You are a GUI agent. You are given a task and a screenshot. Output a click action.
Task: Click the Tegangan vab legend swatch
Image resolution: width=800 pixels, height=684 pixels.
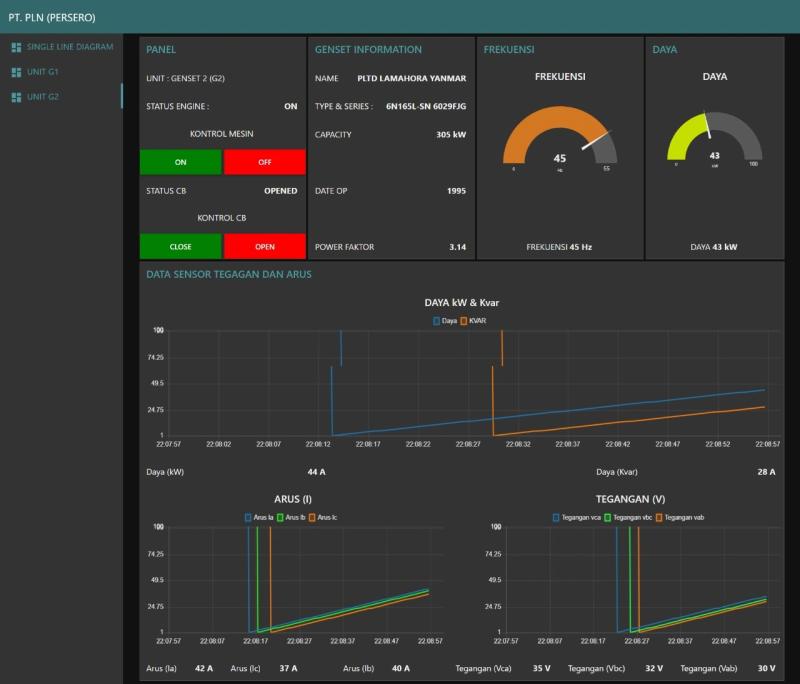pos(660,517)
